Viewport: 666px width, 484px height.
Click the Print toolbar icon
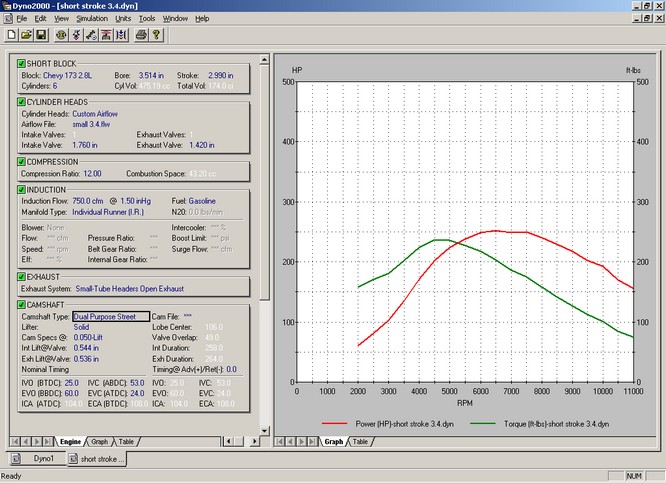(141, 35)
